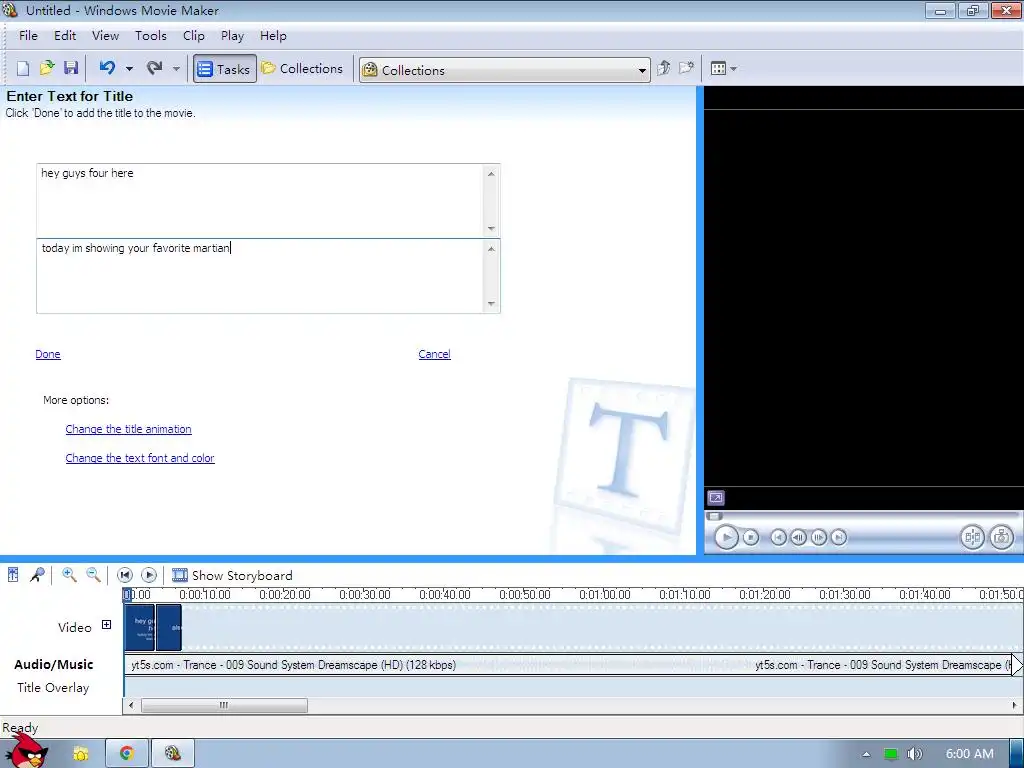The height and width of the screenshot is (768, 1024).
Task: Click timeline scrollbar left arrow
Action: coord(131,705)
